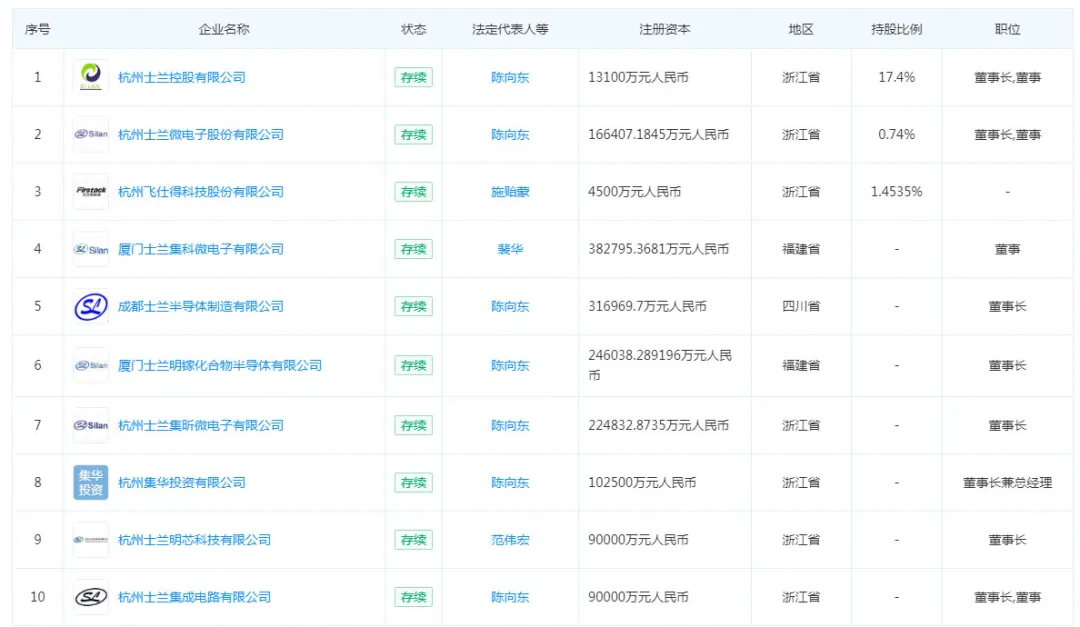Select the 地区 column header
Screen dimensions: 1080x627
click(801, 29)
